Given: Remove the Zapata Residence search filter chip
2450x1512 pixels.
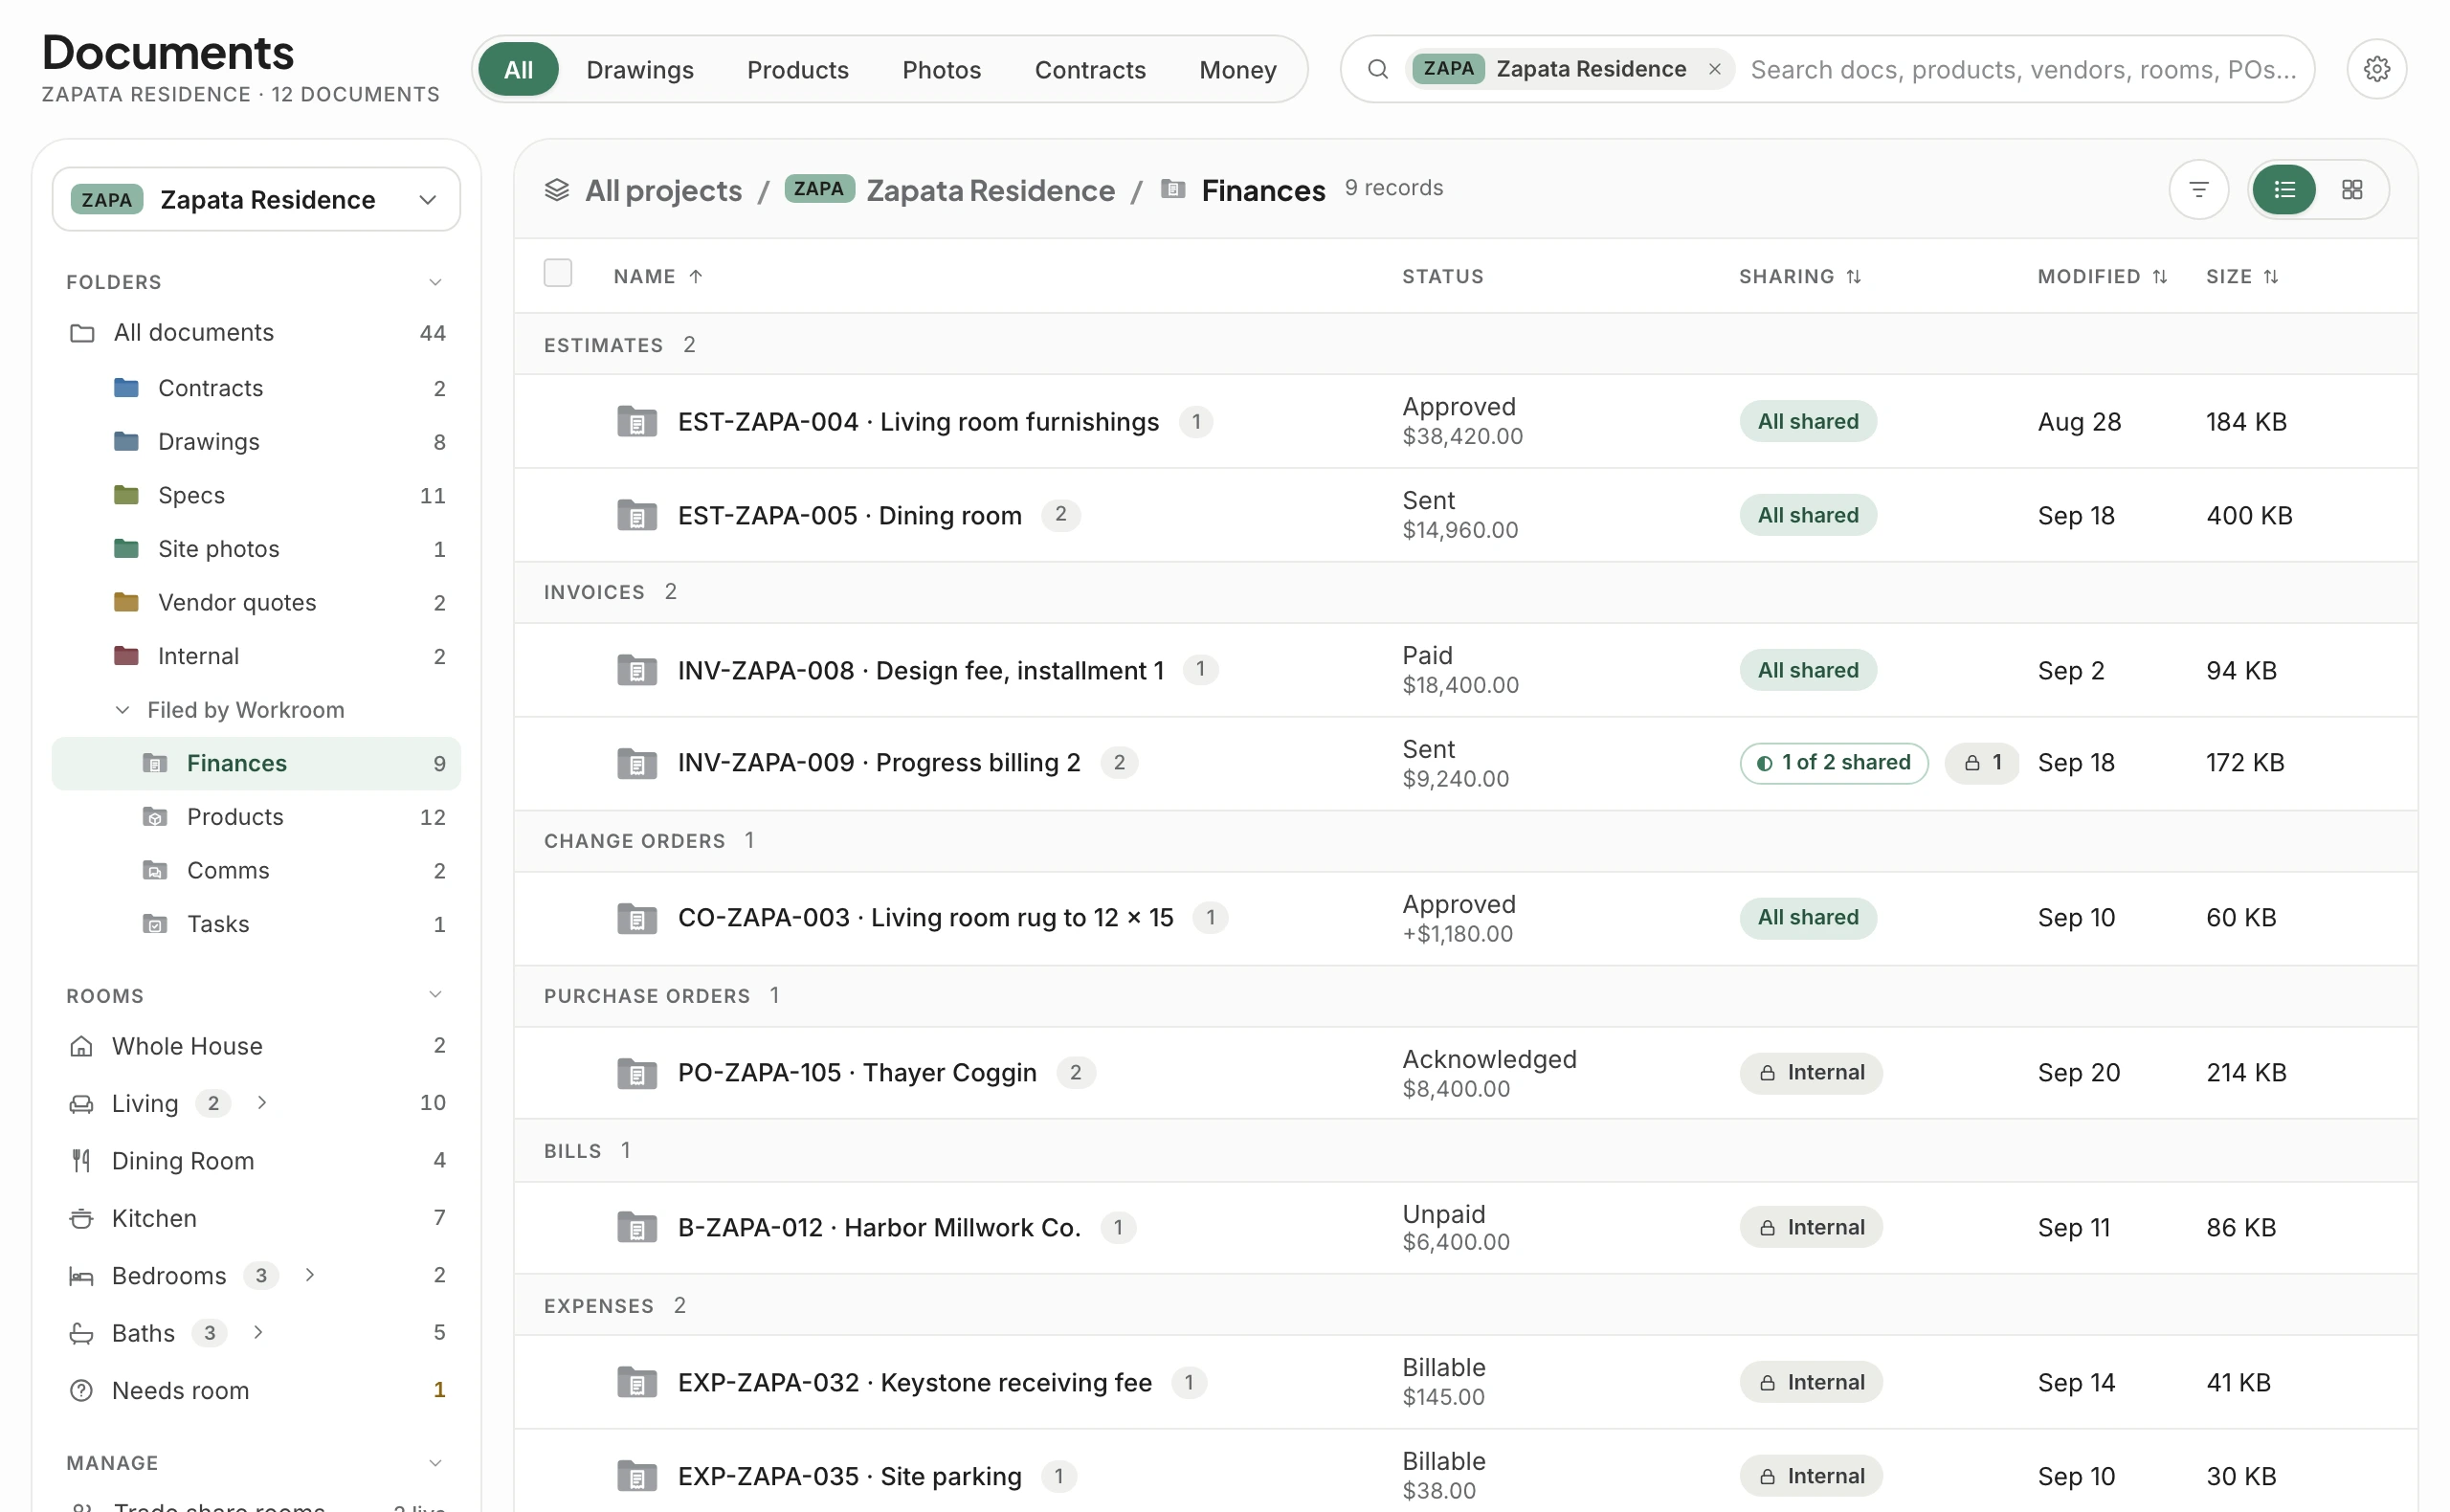Looking at the screenshot, I should (x=1714, y=69).
